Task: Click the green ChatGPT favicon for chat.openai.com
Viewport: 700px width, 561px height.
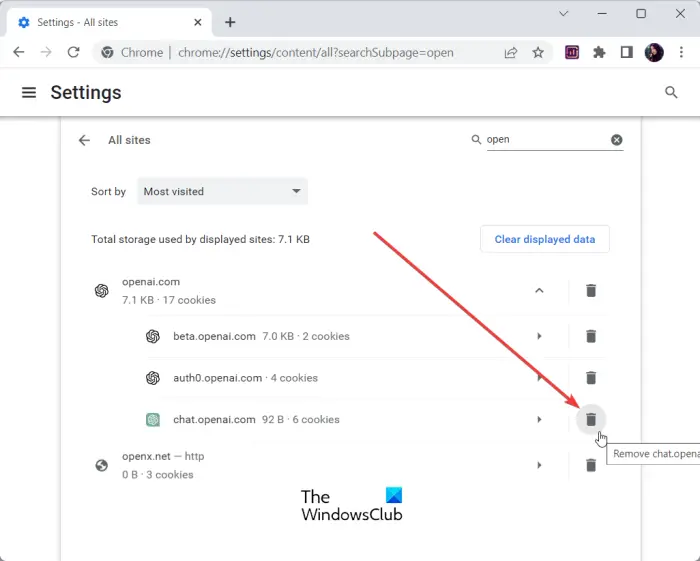Action: coord(153,419)
